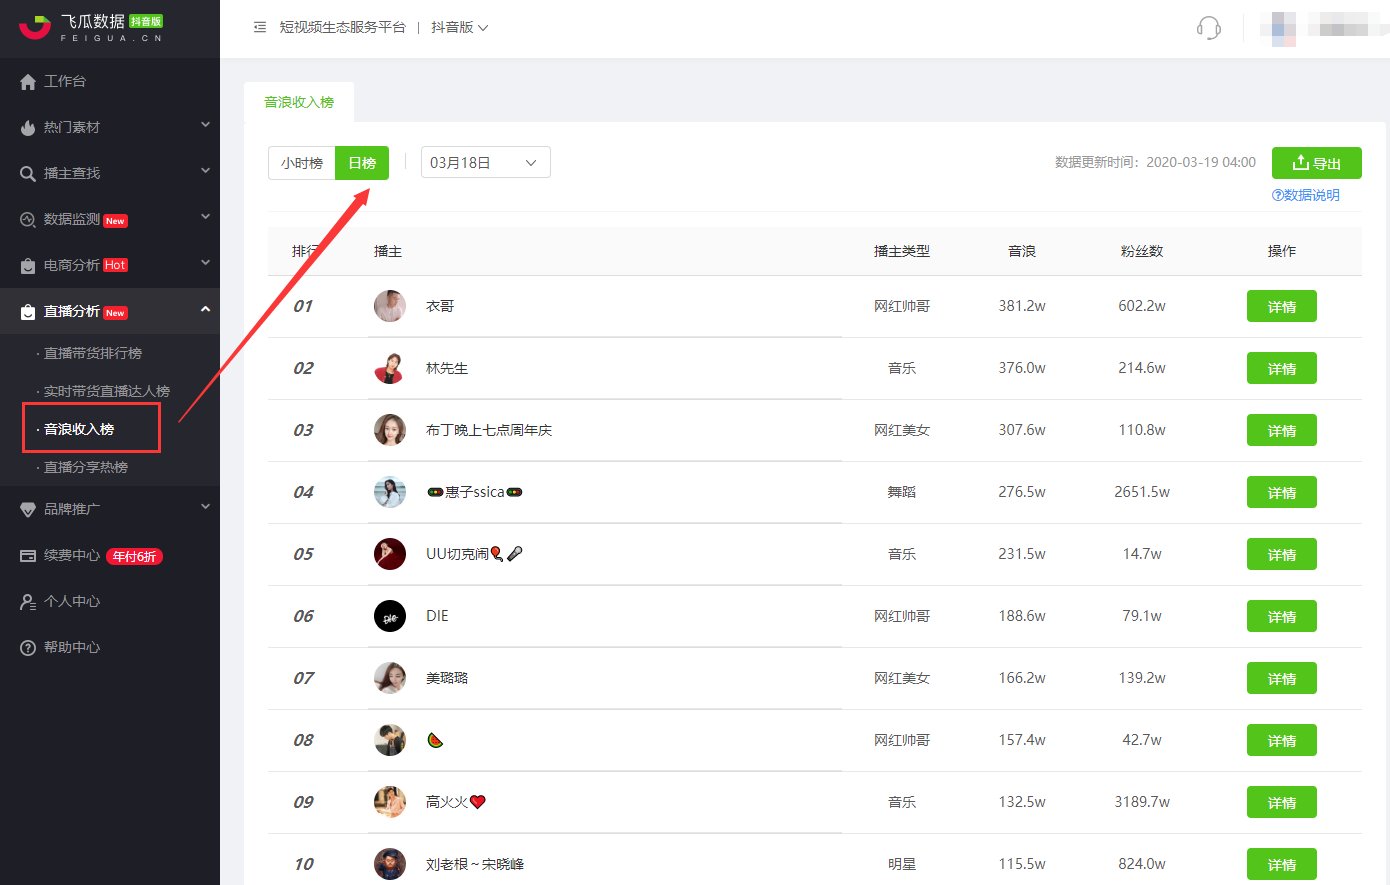Click 林先生's avatar thumbnail

tap(390, 368)
